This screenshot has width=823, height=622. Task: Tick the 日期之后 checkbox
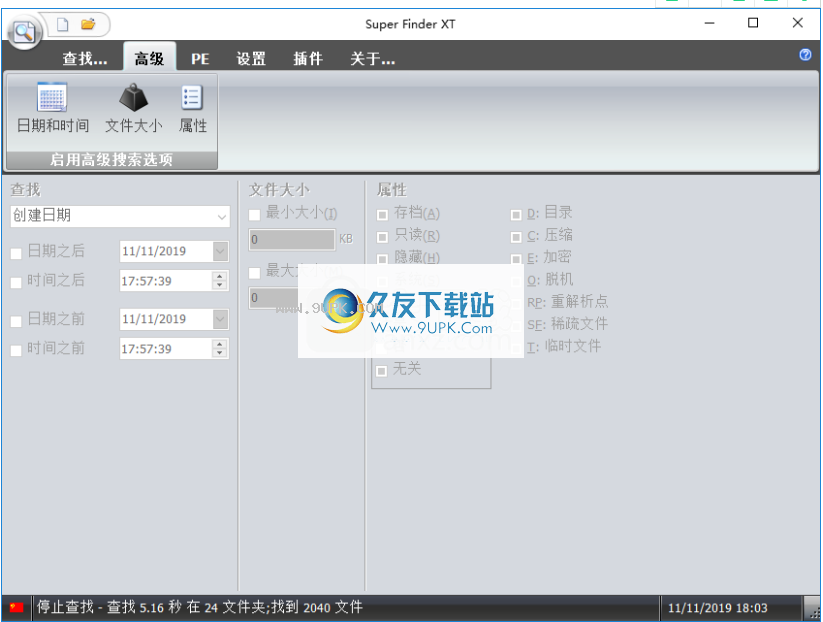(16, 254)
